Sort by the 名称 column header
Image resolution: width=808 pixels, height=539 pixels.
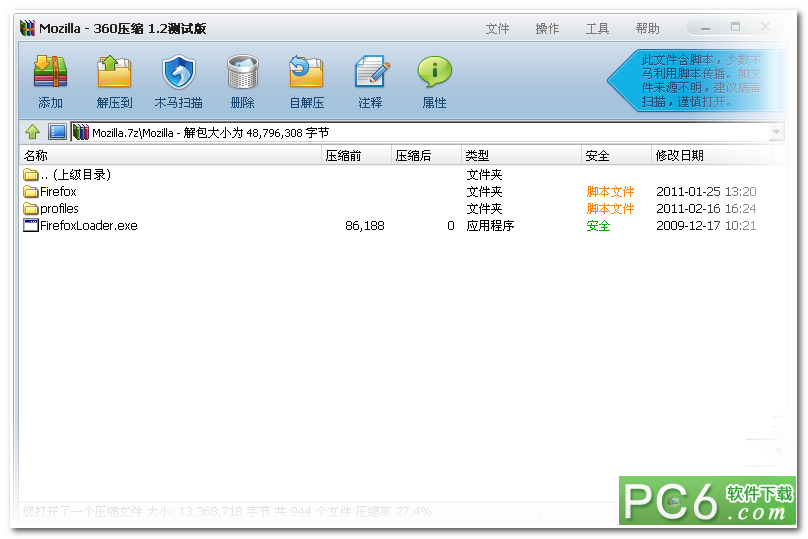point(170,156)
